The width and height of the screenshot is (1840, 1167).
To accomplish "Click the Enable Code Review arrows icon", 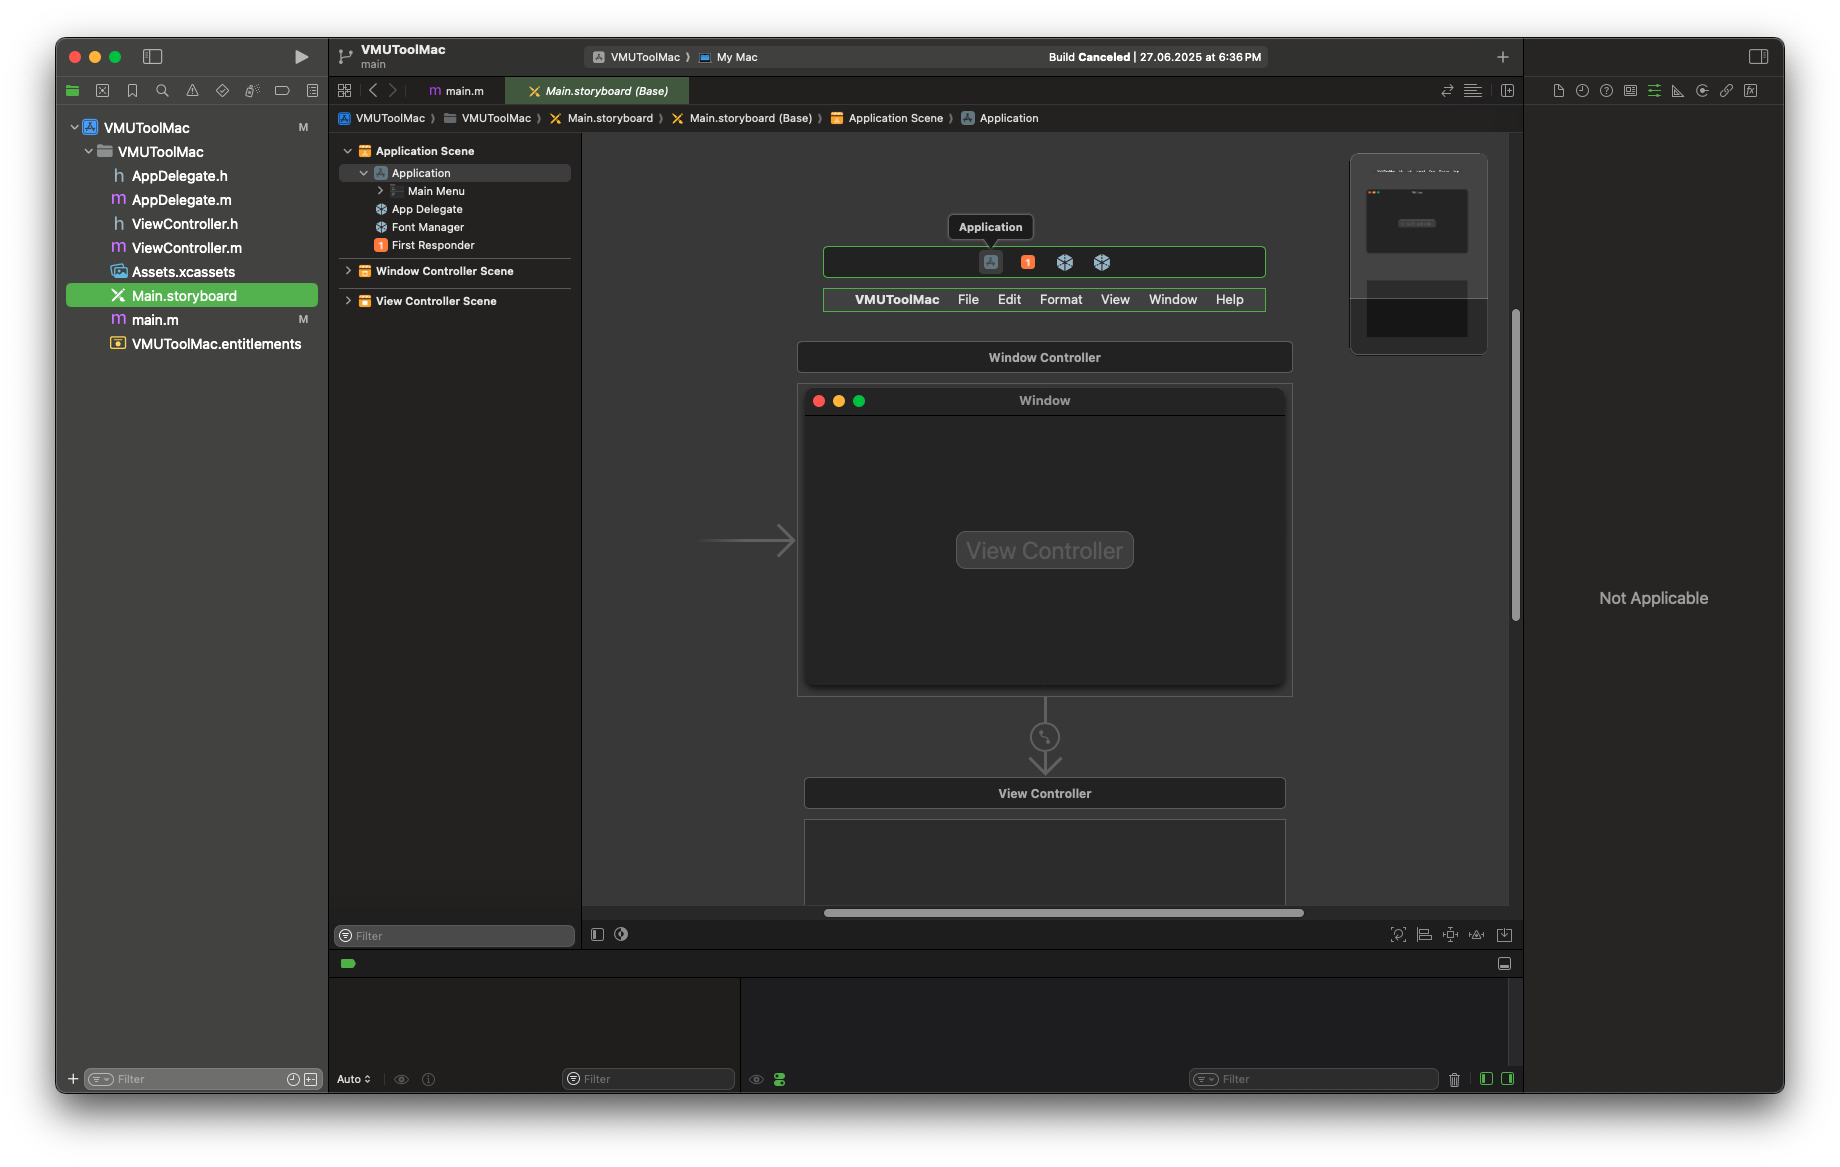I will click(1447, 91).
